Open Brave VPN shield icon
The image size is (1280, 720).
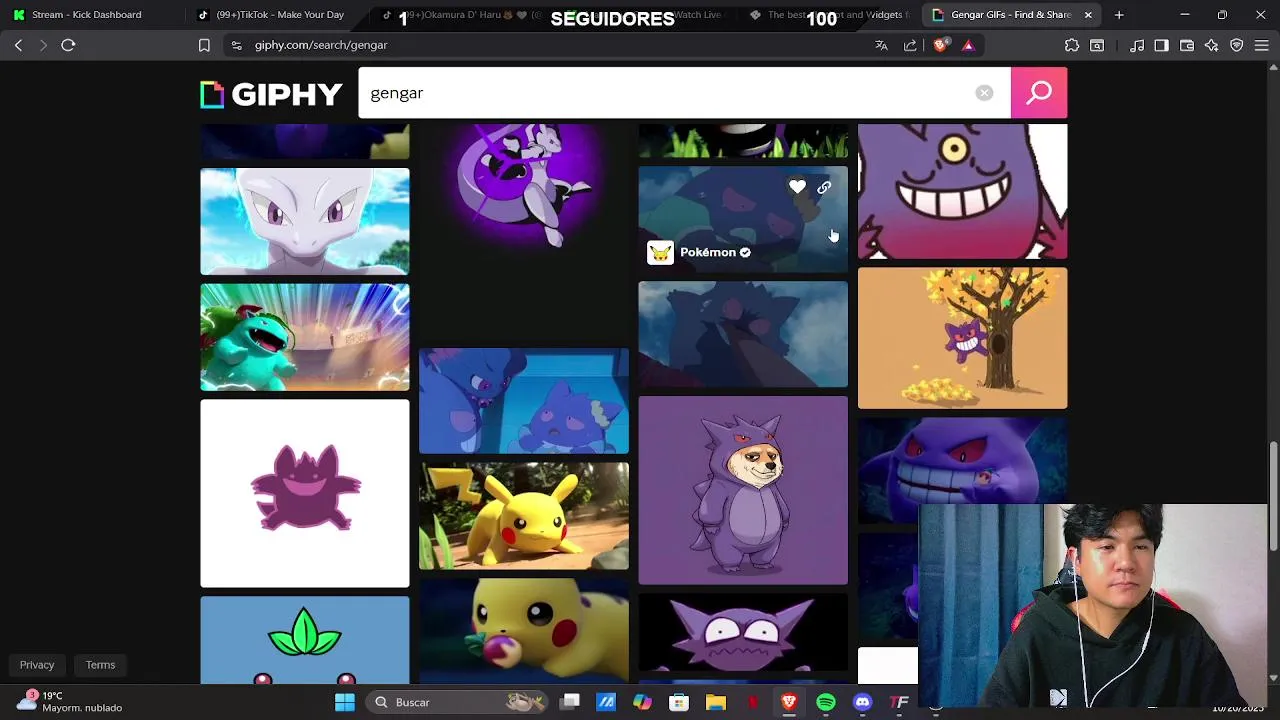(1237, 45)
